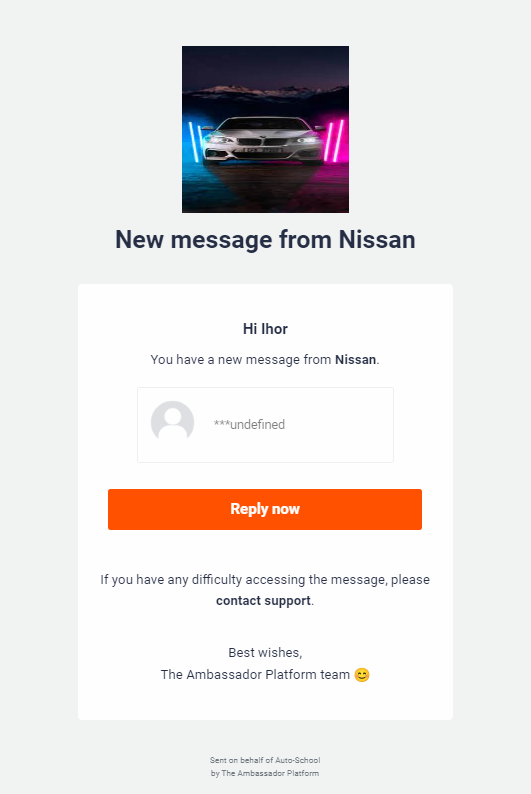Click empty area right of undefined text
Screen dimensions: 531x794
338,424
